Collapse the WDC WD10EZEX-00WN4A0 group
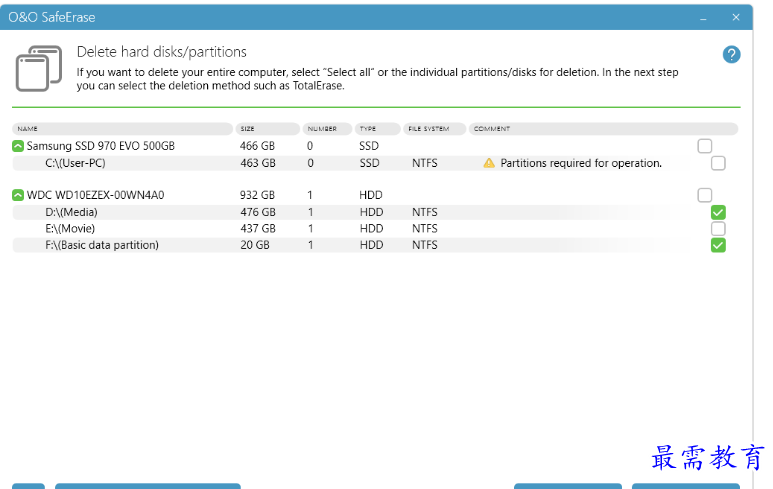Image resolution: width=773 pixels, height=489 pixels. click(18, 195)
